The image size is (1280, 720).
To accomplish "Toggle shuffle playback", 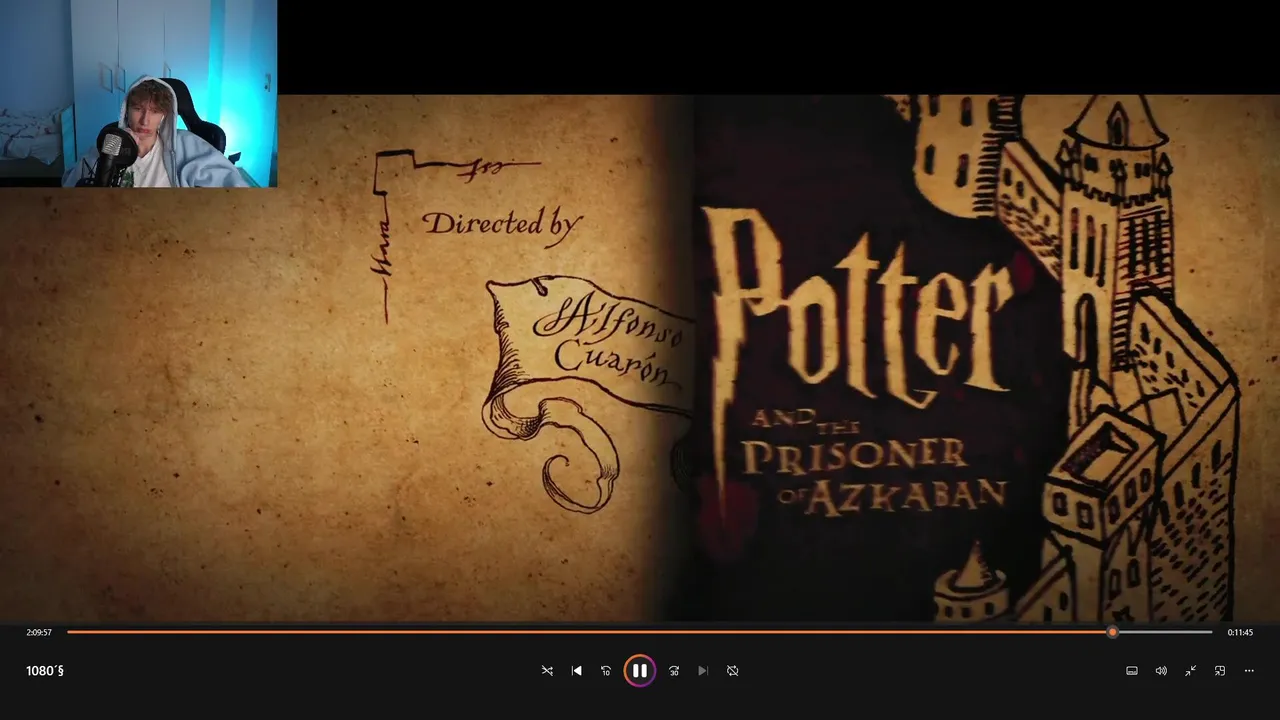I will 547,671.
